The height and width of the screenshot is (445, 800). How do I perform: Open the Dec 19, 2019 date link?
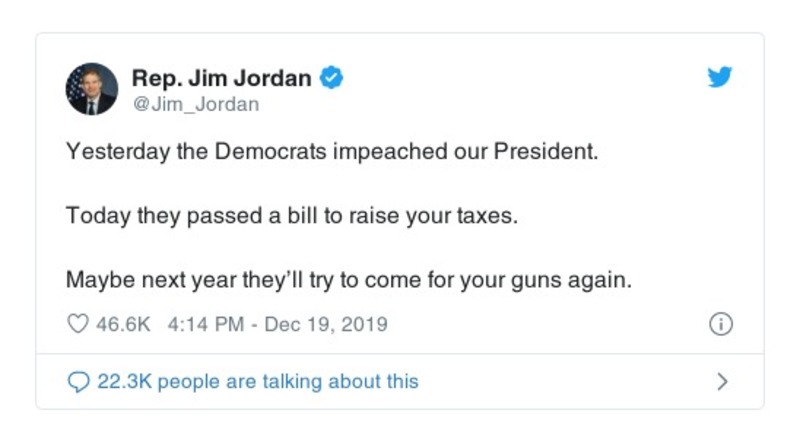tap(326, 325)
